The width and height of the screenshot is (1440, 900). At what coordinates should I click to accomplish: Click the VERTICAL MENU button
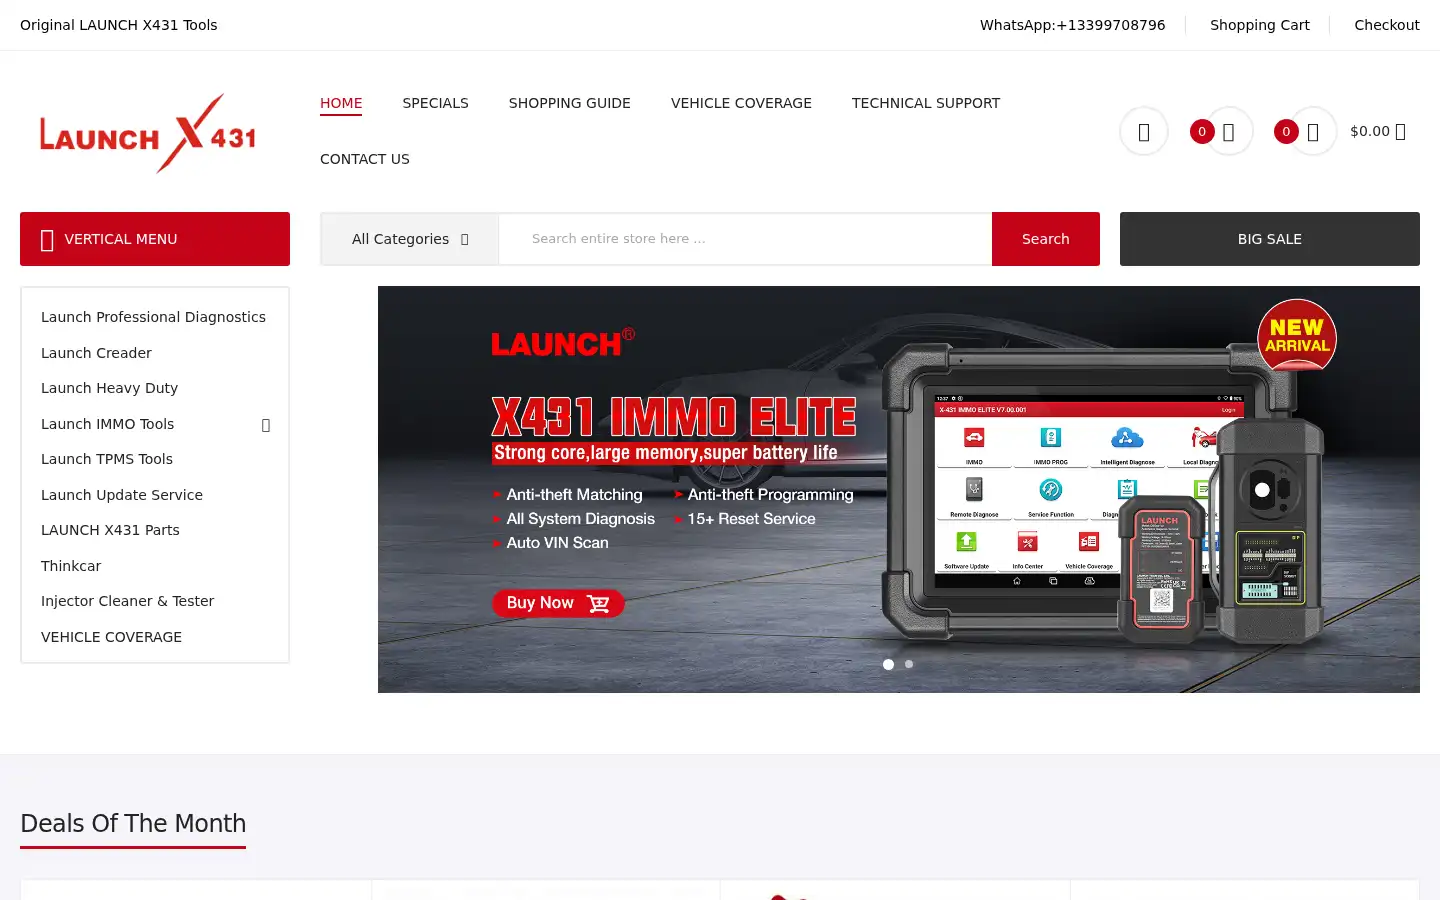155,239
